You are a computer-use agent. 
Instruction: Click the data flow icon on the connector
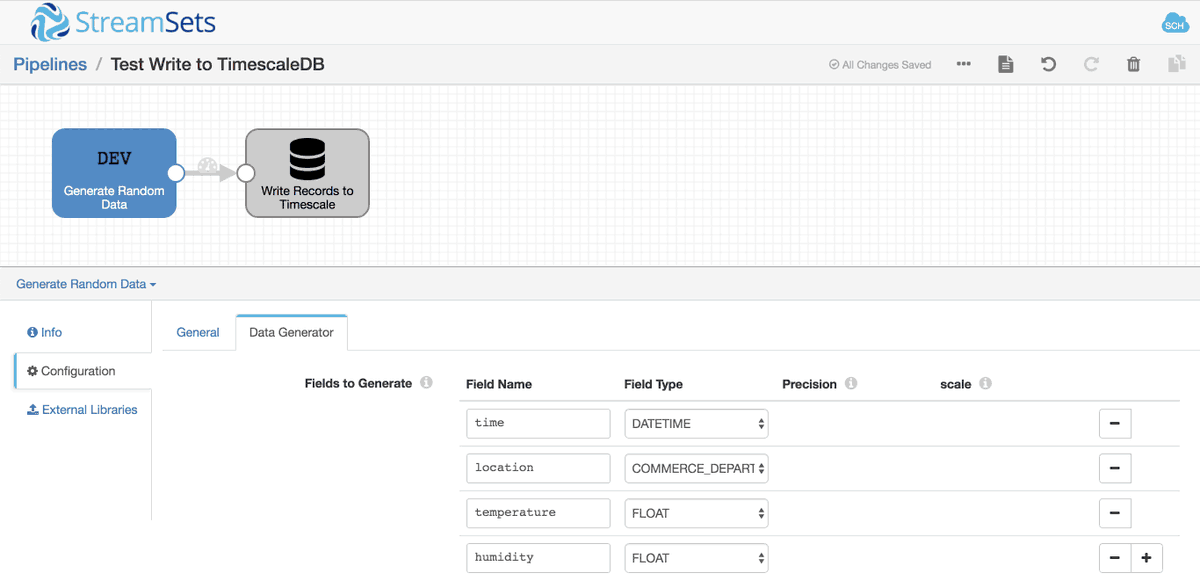(207, 165)
